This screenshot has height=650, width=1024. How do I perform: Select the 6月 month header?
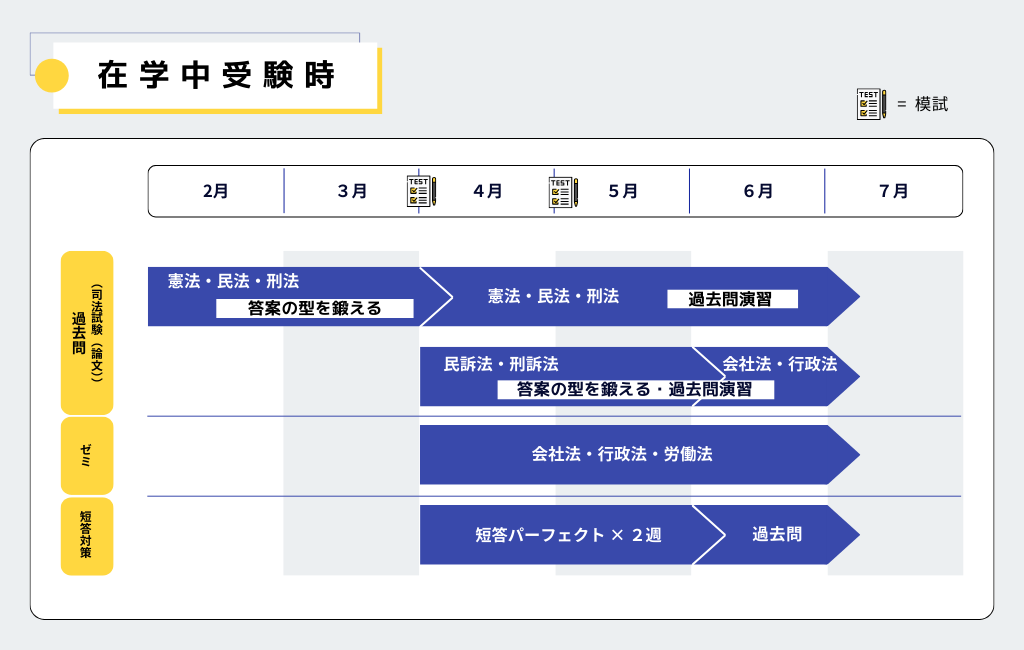tap(758, 191)
